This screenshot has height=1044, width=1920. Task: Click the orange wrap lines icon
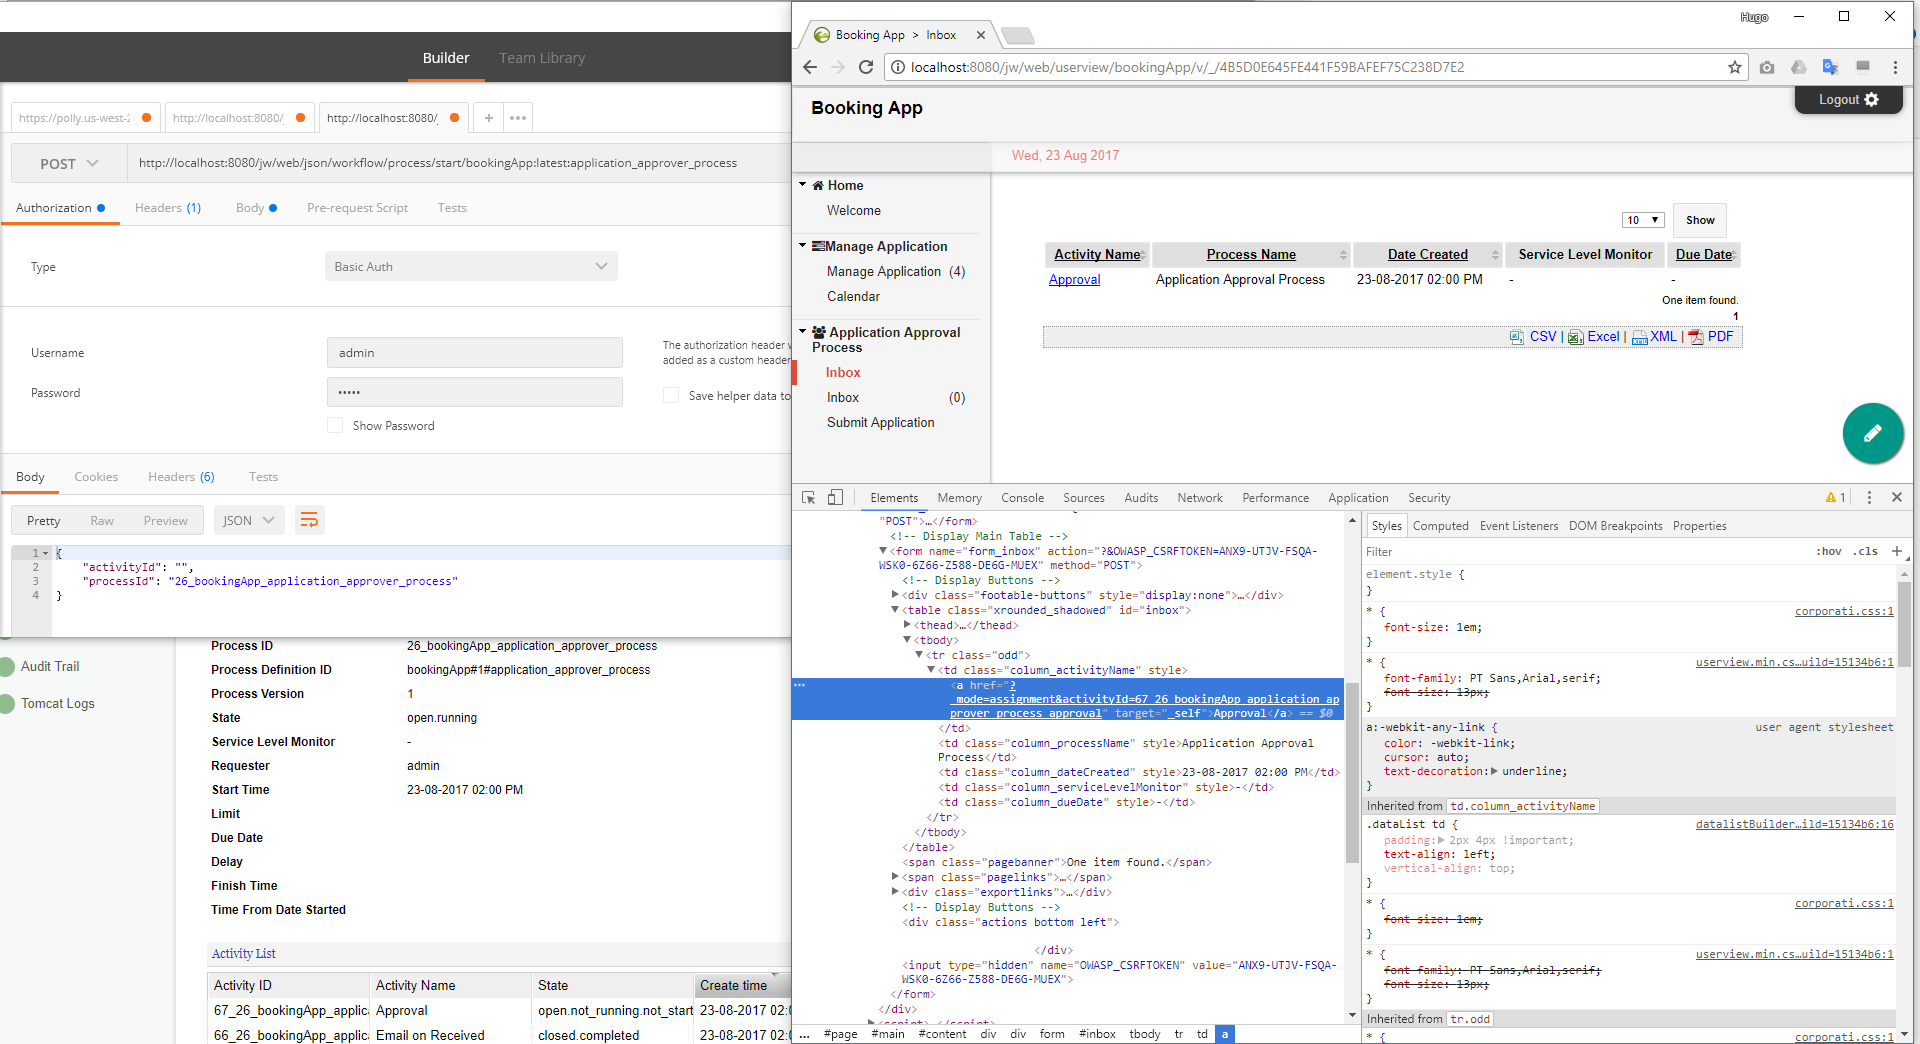[309, 520]
